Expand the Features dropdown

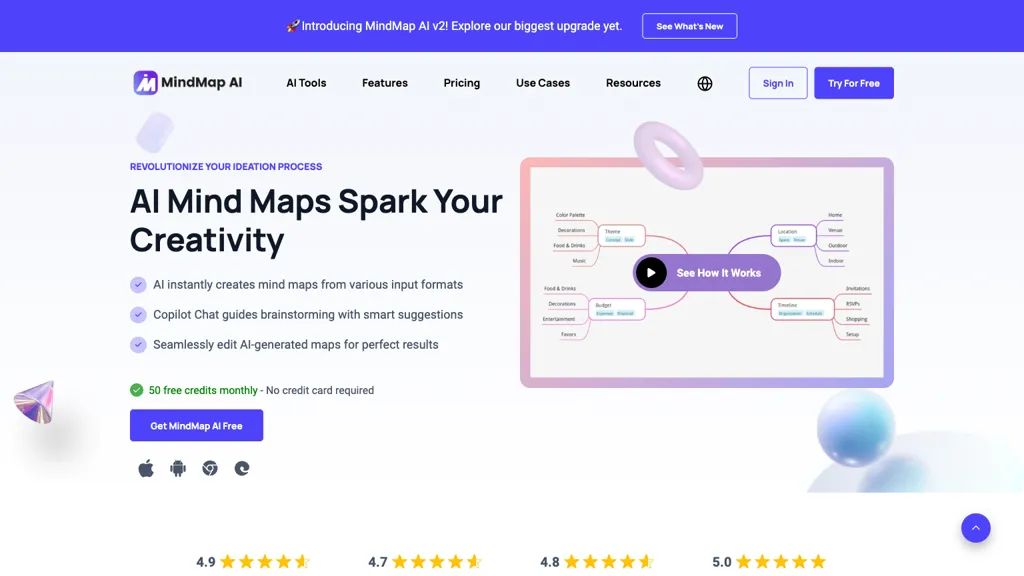[x=384, y=83]
